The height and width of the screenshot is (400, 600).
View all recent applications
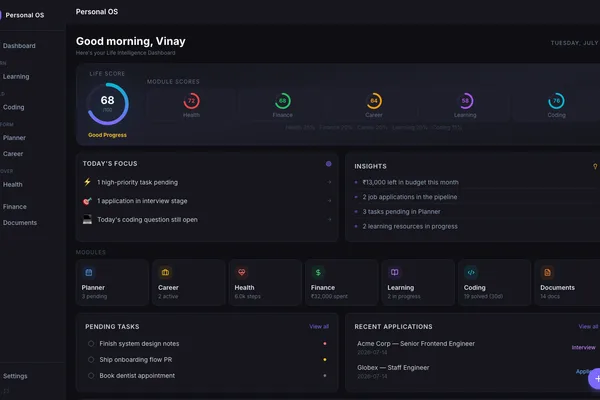[x=588, y=327]
